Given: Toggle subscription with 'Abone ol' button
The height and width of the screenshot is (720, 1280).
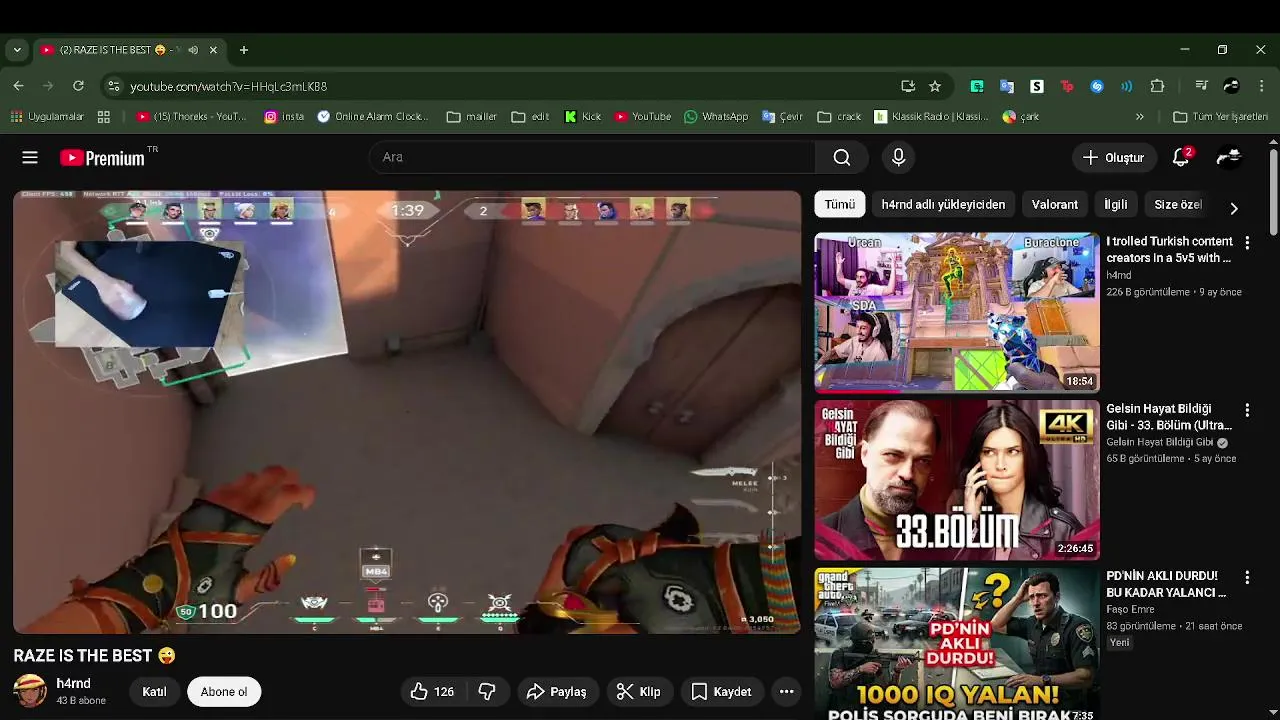Looking at the screenshot, I should [x=224, y=691].
